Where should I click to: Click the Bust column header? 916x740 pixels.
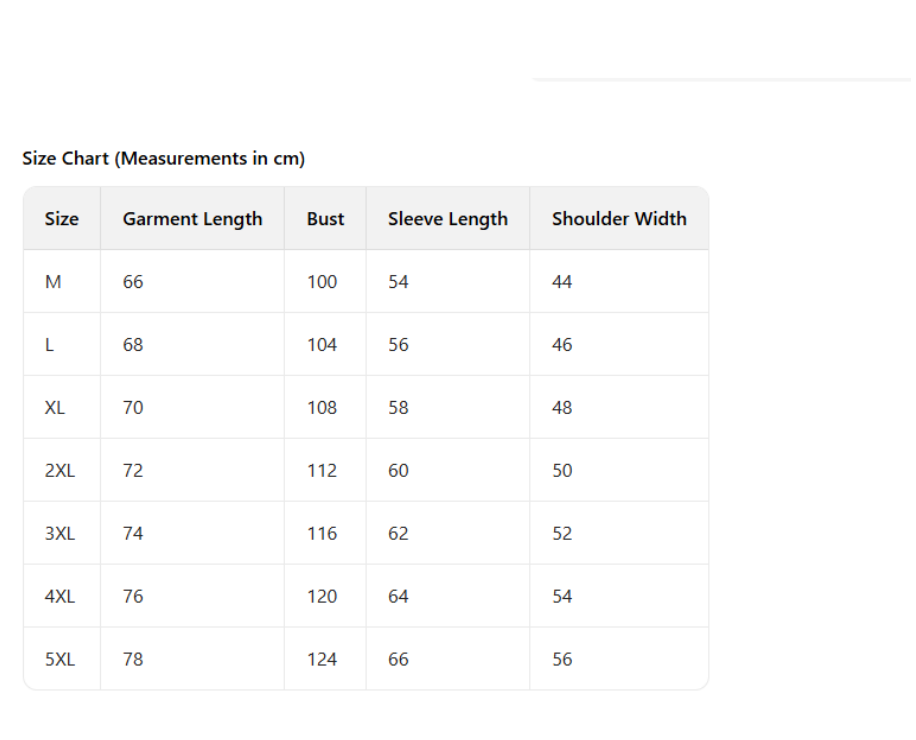pyautogui.click(x=325, y=219)
